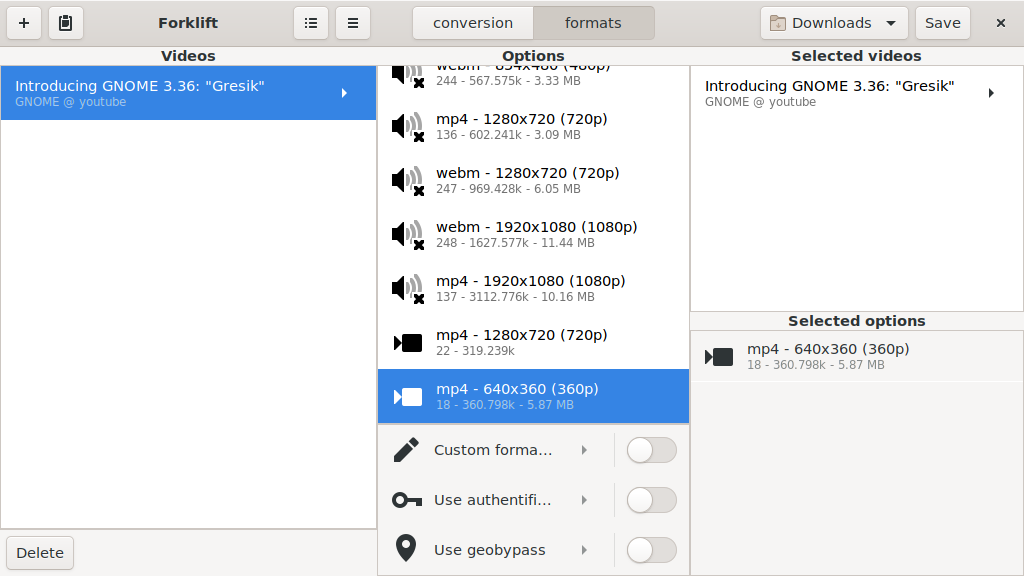Close the Forklift window
The width and height of the screenshot is (1024, 576).
(x=1000, y=23)
